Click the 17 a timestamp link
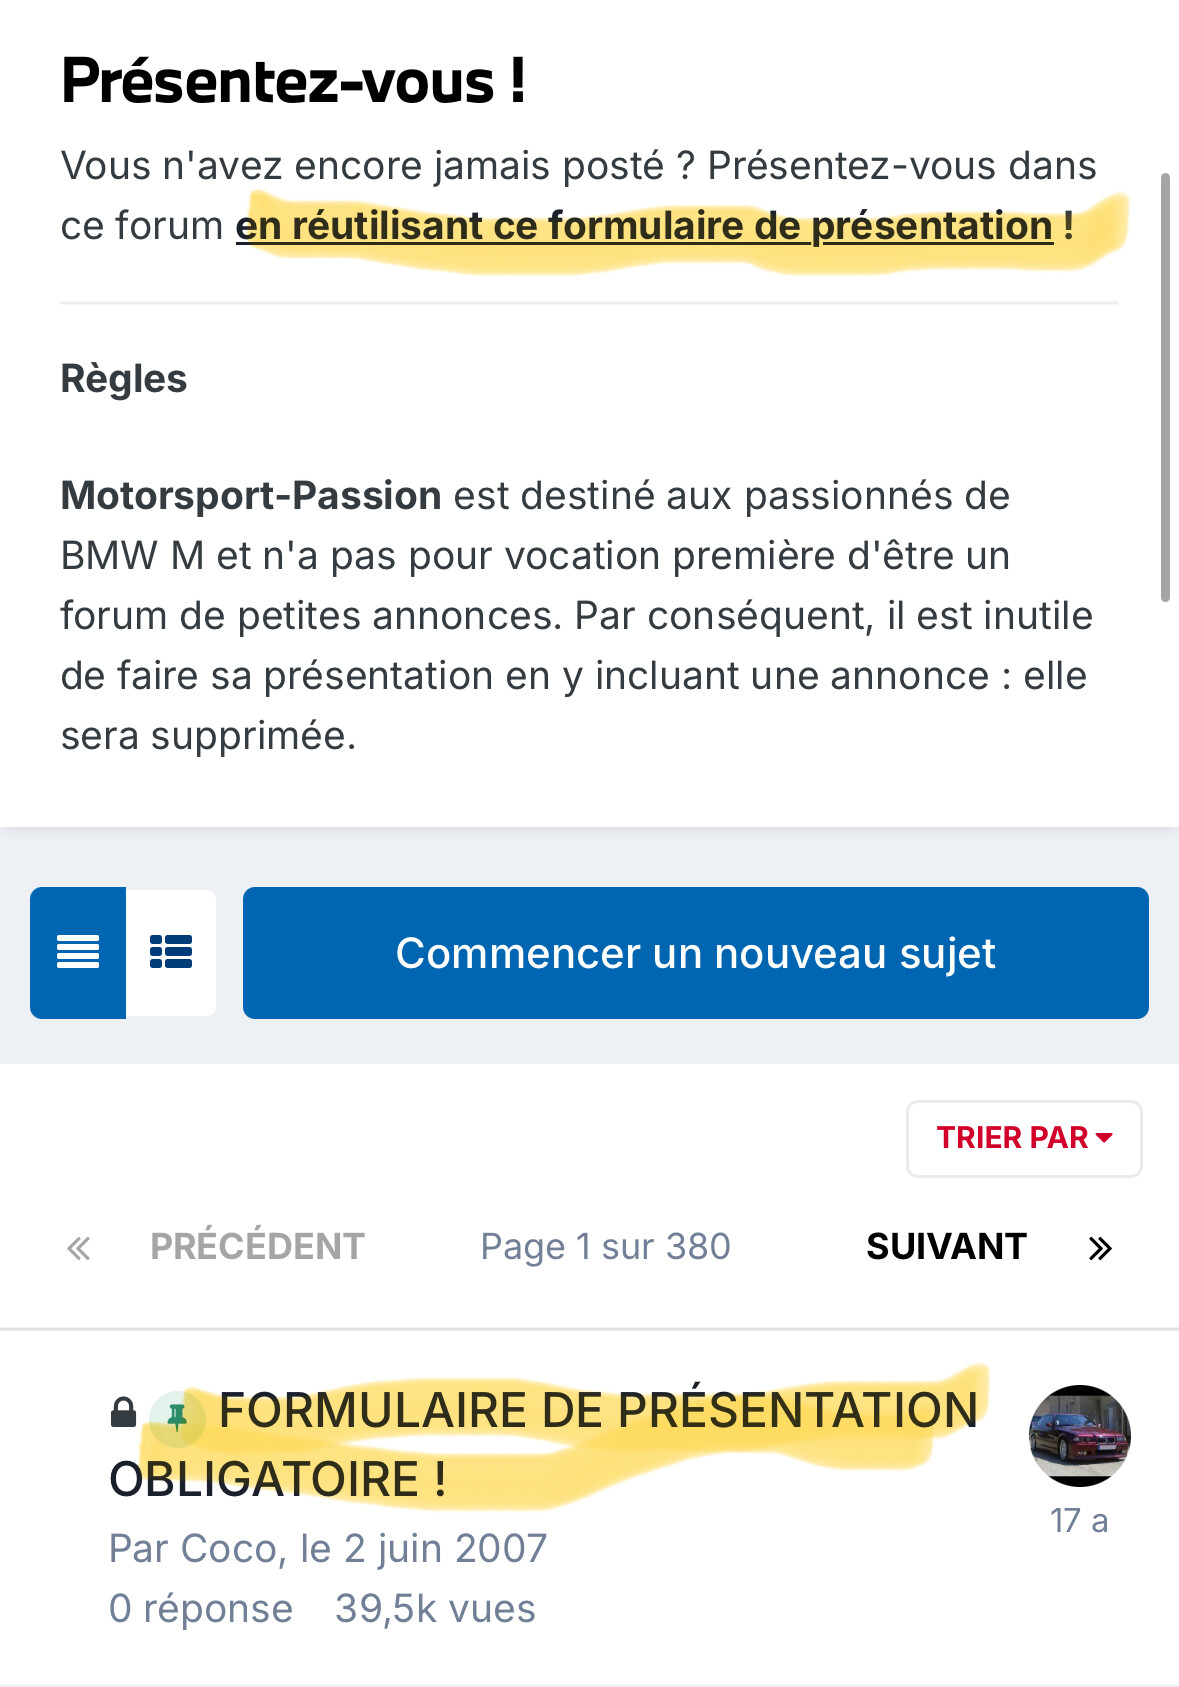The height and width of the screenshot is (1687, 1179). click(x=1079, y=1520)
